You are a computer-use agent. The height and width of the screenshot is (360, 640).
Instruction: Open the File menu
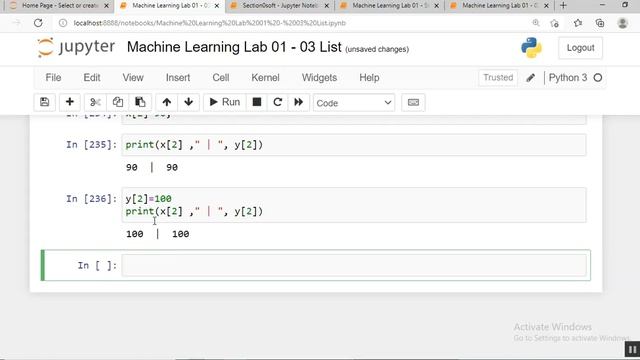[53, 78]
